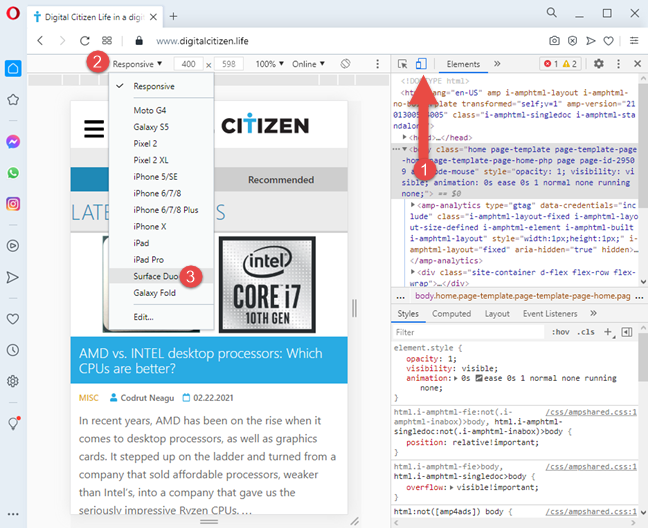Viewport: 648px width, 528px height.
Task: Open the website hamburger menu
Action: point(93,128)
